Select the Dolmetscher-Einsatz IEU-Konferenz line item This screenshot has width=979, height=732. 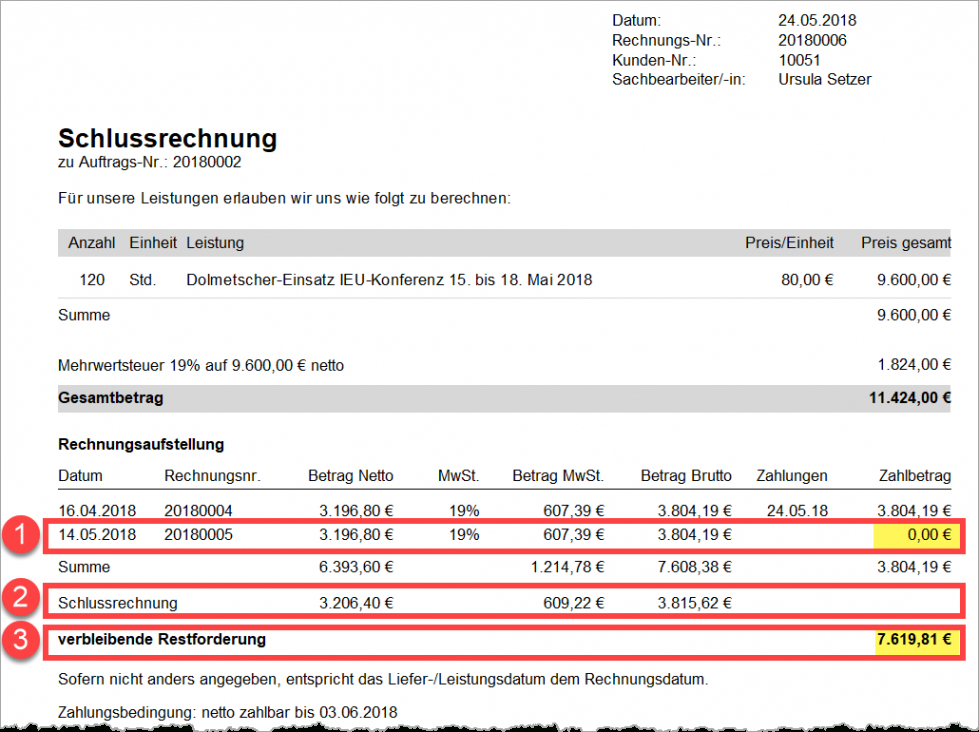tap(389, 280)
